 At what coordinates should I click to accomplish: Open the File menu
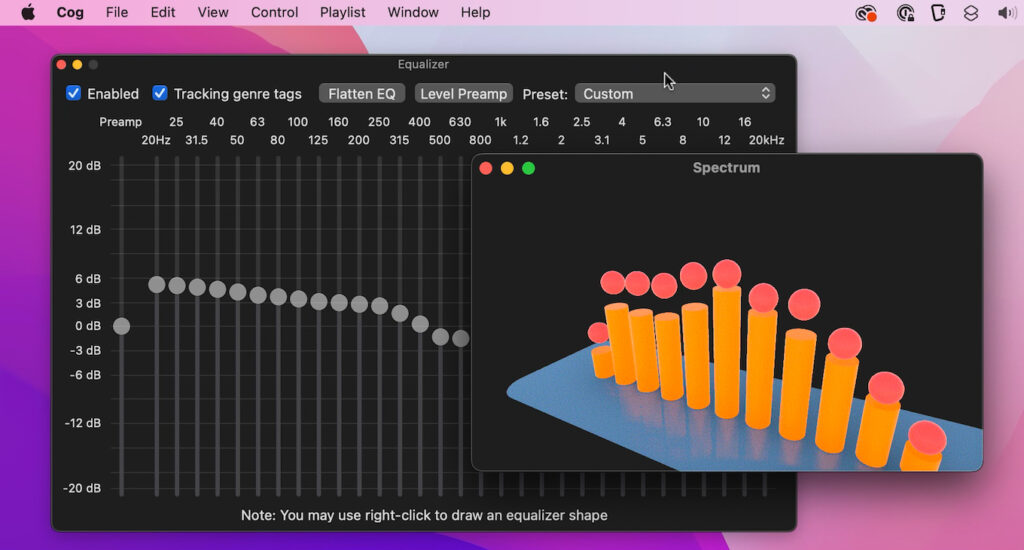click(x=117, y=12)
